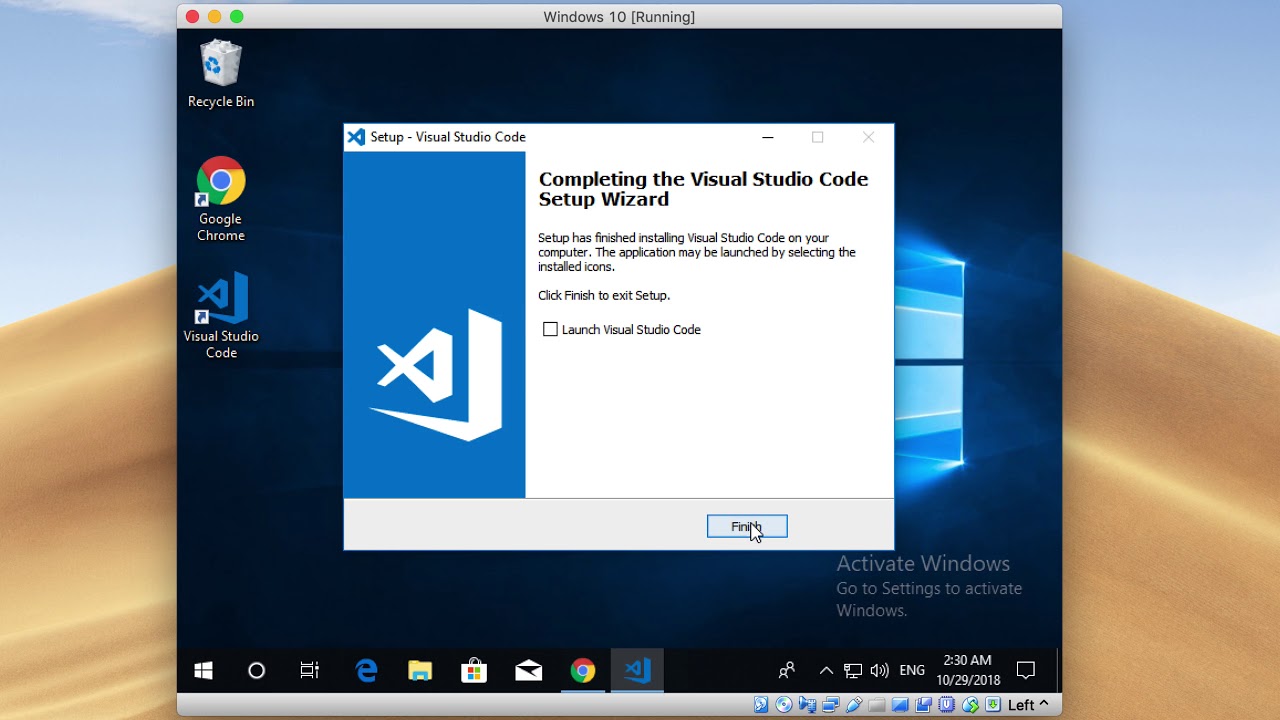Click VirtualBox keyboard capture indicator

[x=993, y=705]
